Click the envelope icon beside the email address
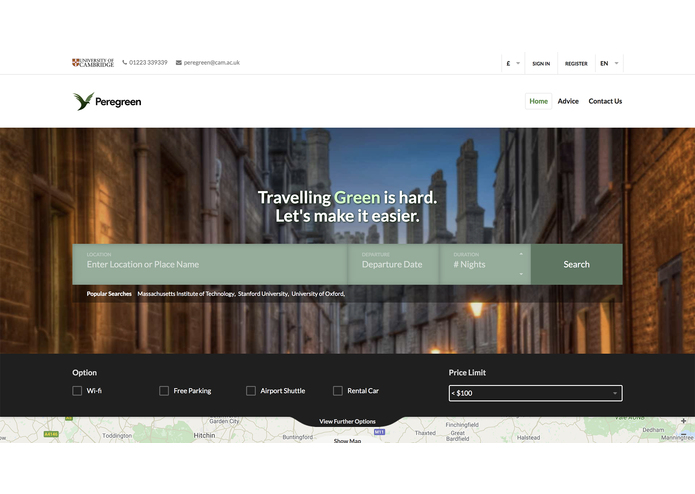This screenshot has width=695, height=494. [179, 62]
